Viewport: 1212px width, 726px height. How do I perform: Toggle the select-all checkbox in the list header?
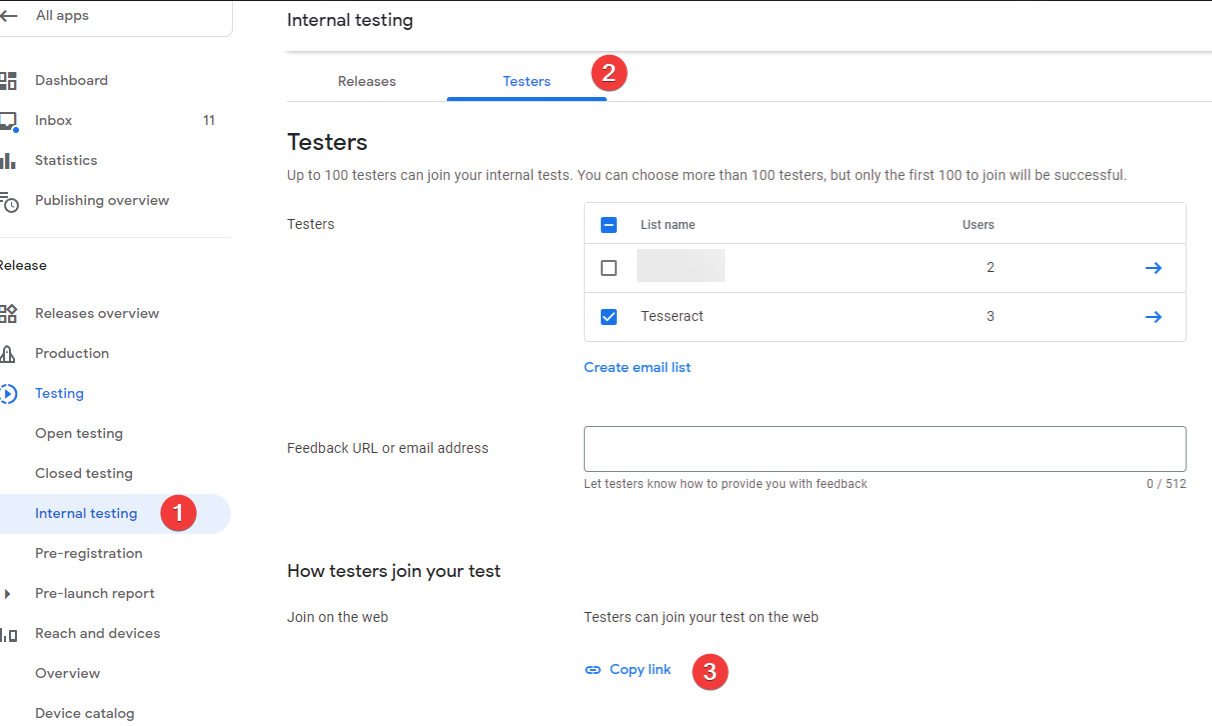point(608,224)
